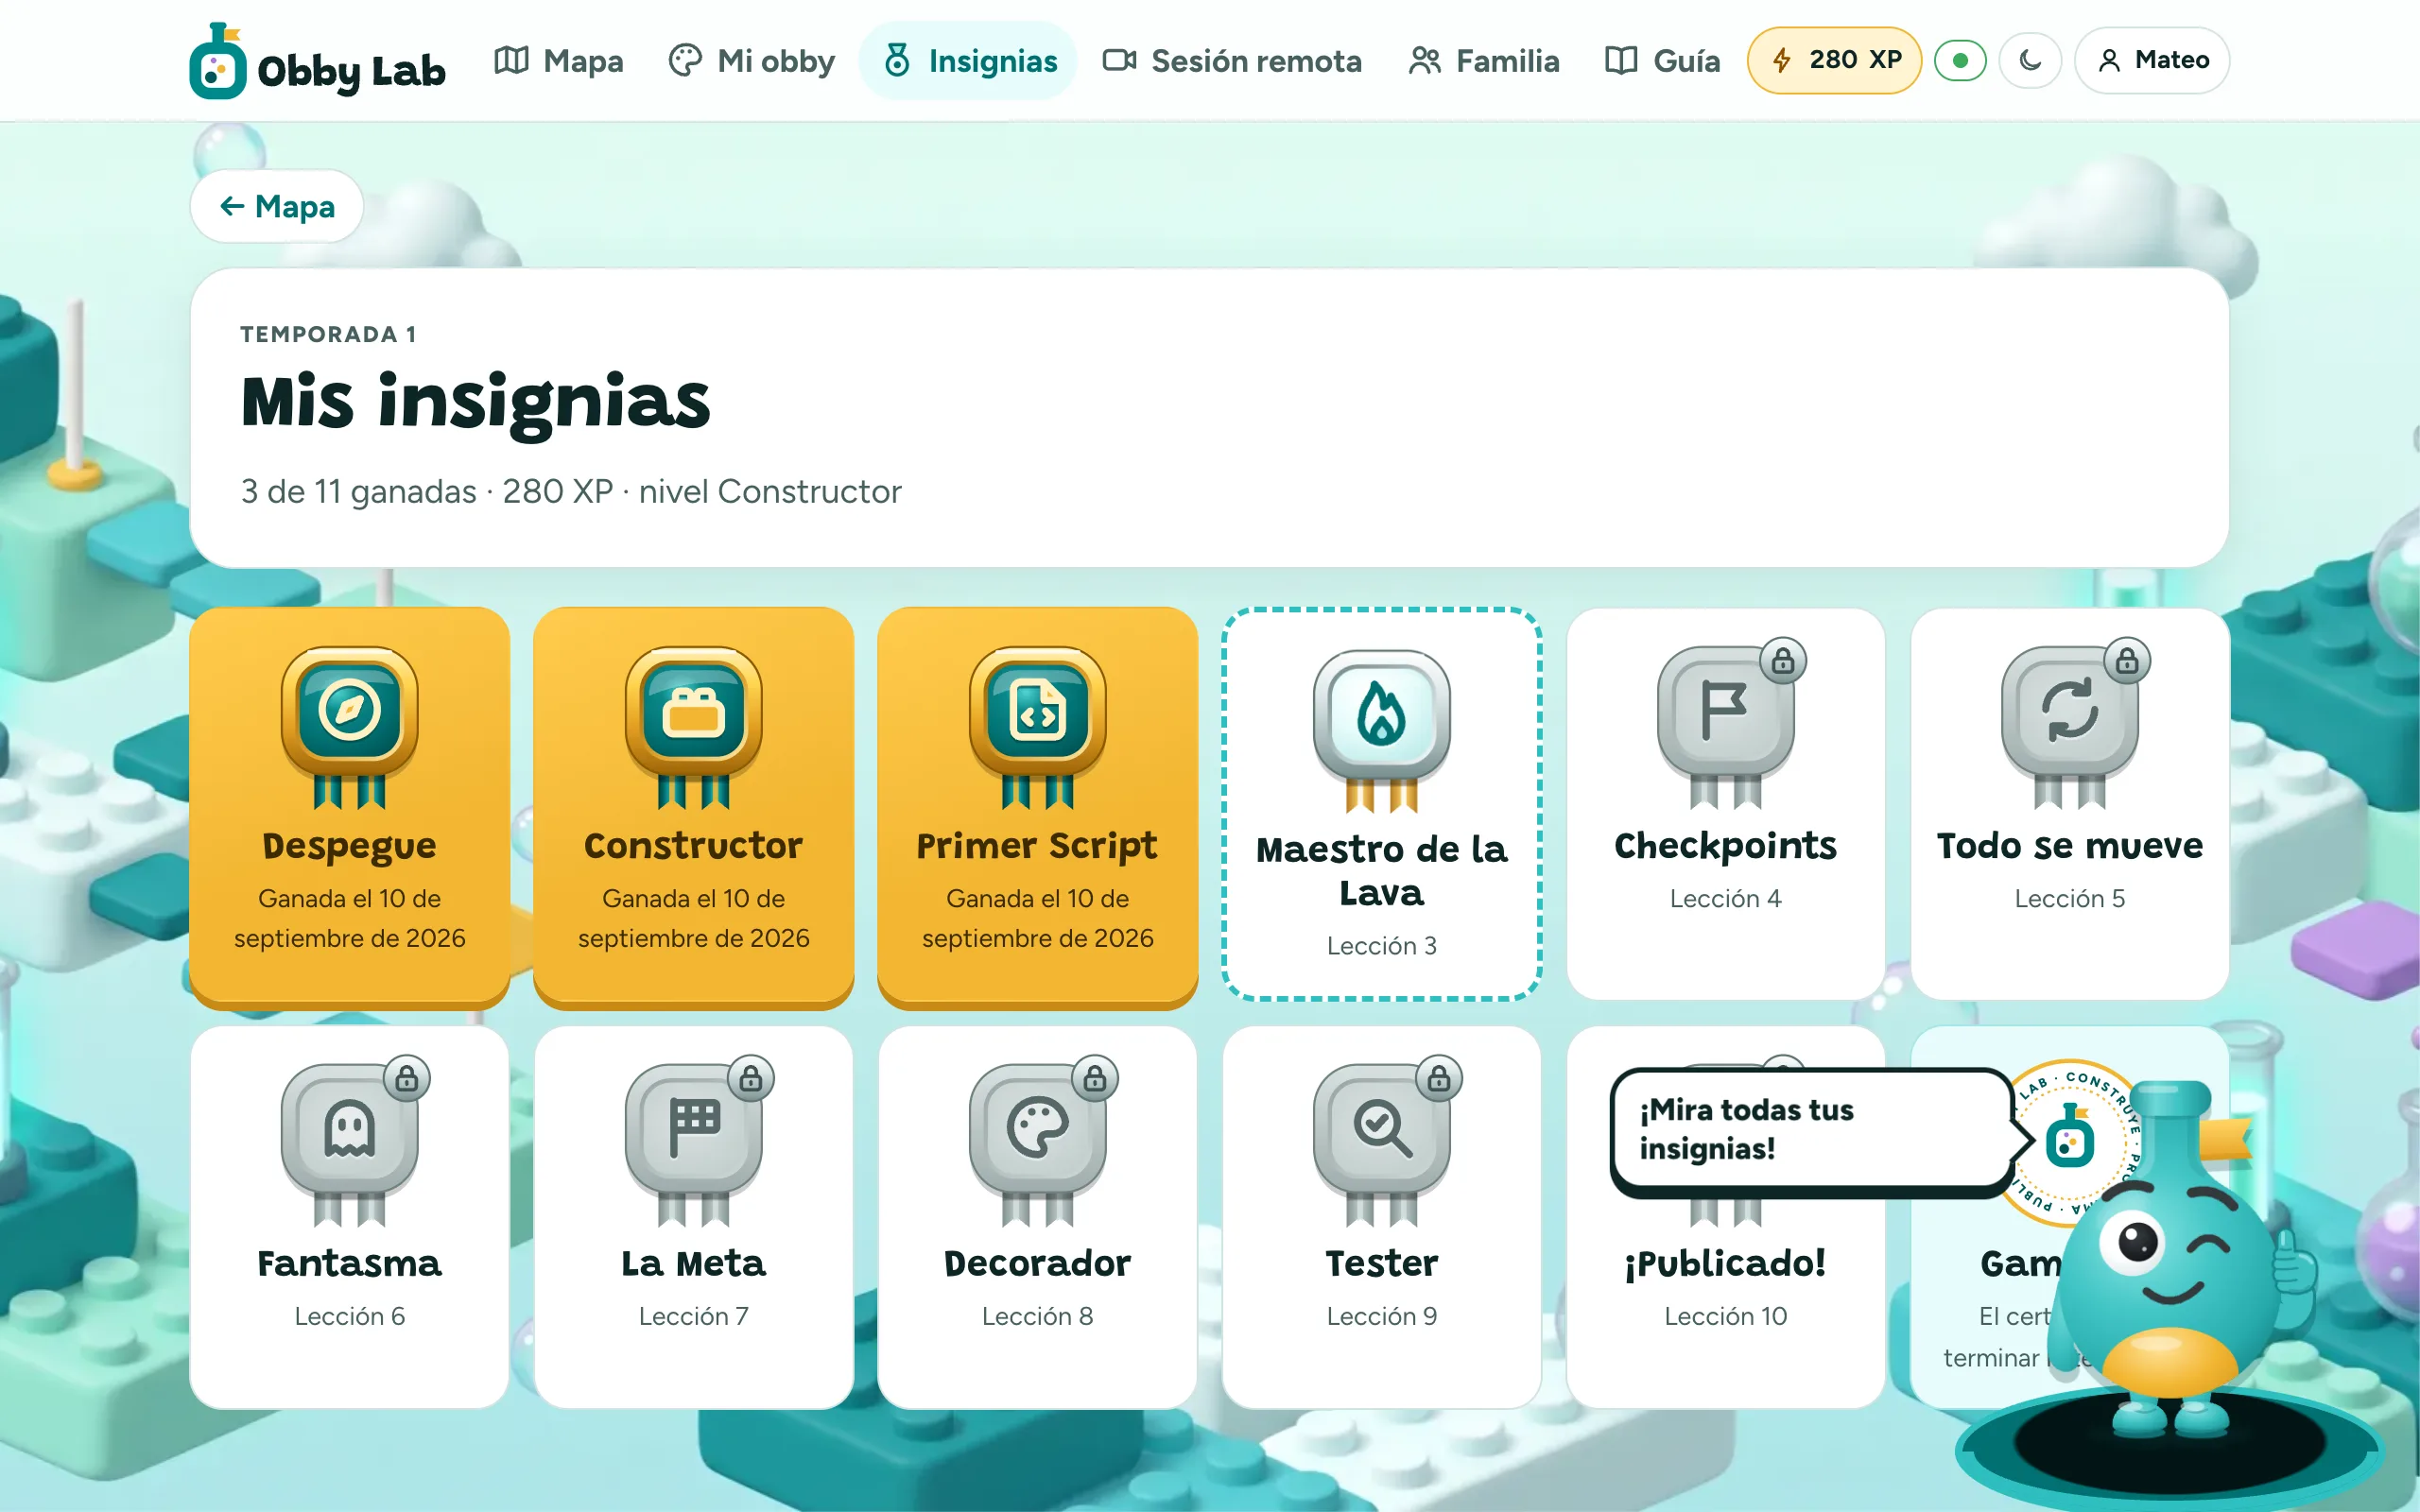The width and height of the screenshot is (2420, 1512).
Task: Click the ¡Publicado! card title
Action: pos(1725,1264)
